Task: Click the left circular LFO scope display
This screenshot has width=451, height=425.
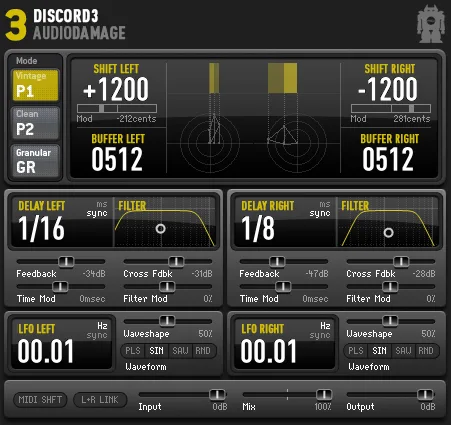Action: coord(210,142)
